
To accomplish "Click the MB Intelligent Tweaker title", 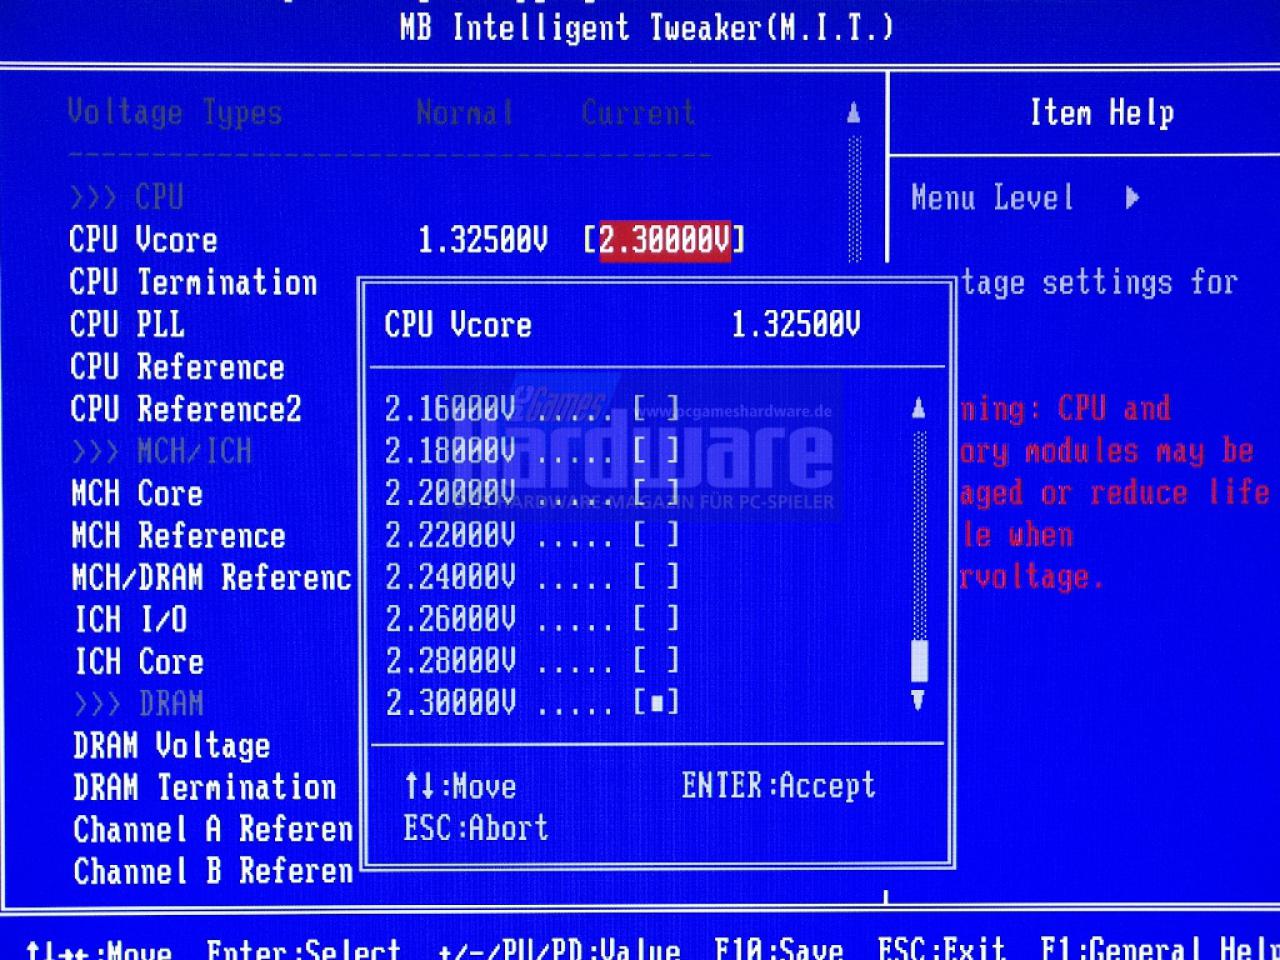I will 646,27.
